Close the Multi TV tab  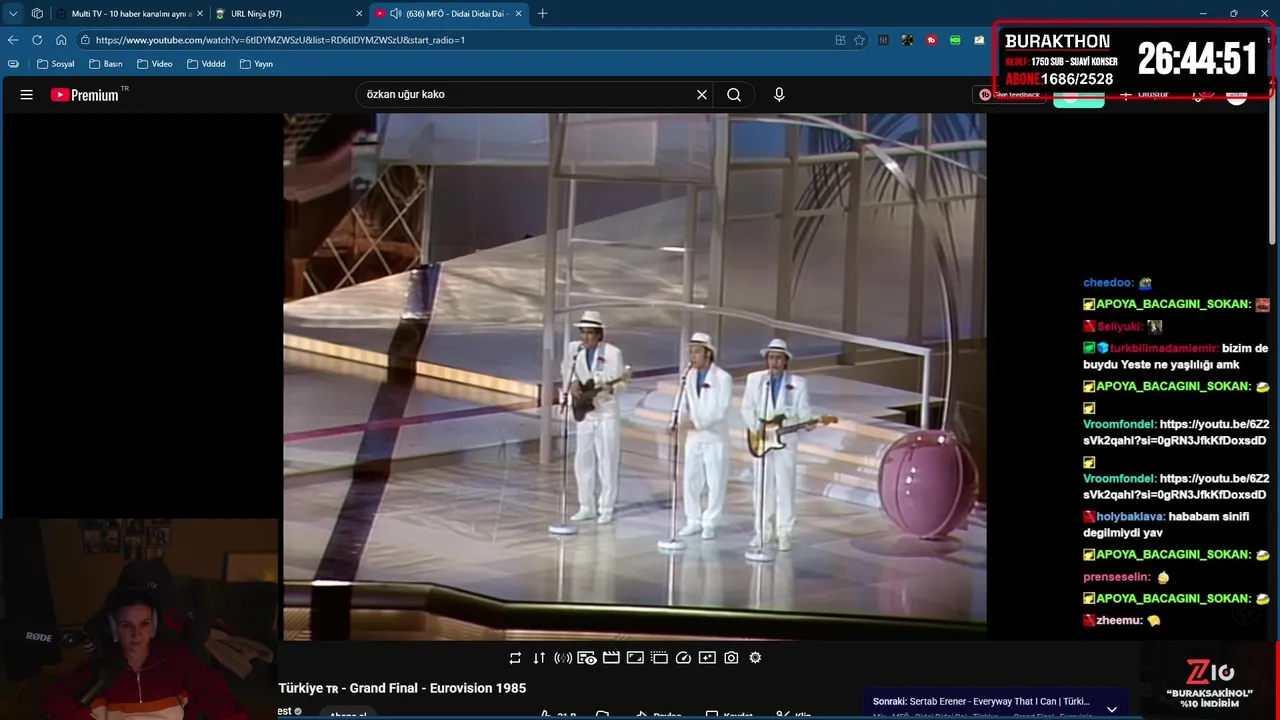200,14
